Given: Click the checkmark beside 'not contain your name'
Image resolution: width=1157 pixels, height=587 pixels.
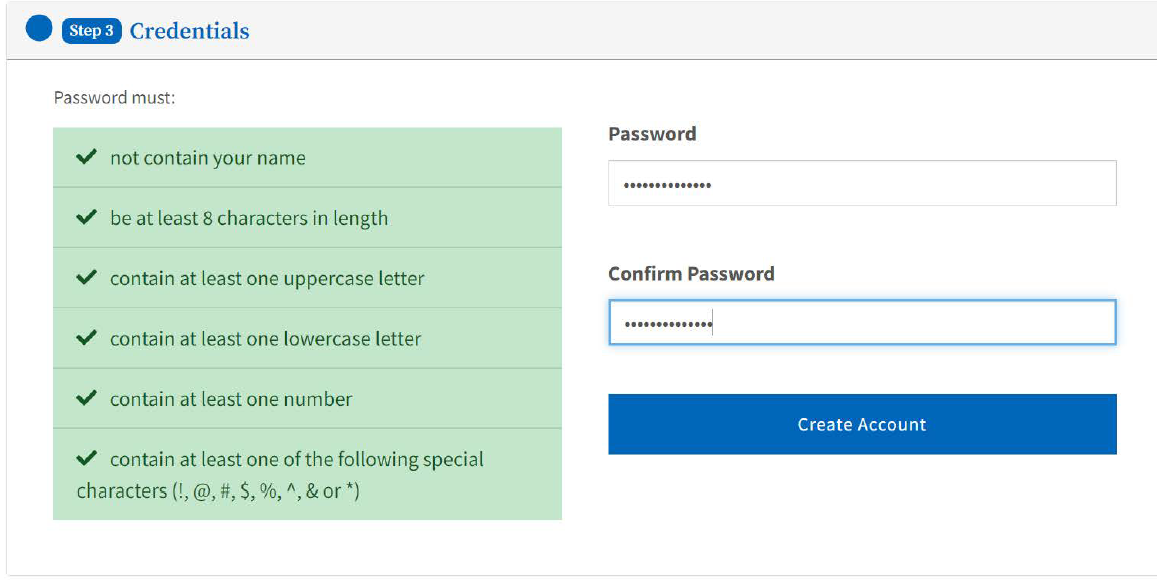Looking at the screenshot, I should click(x=87, y=156).
